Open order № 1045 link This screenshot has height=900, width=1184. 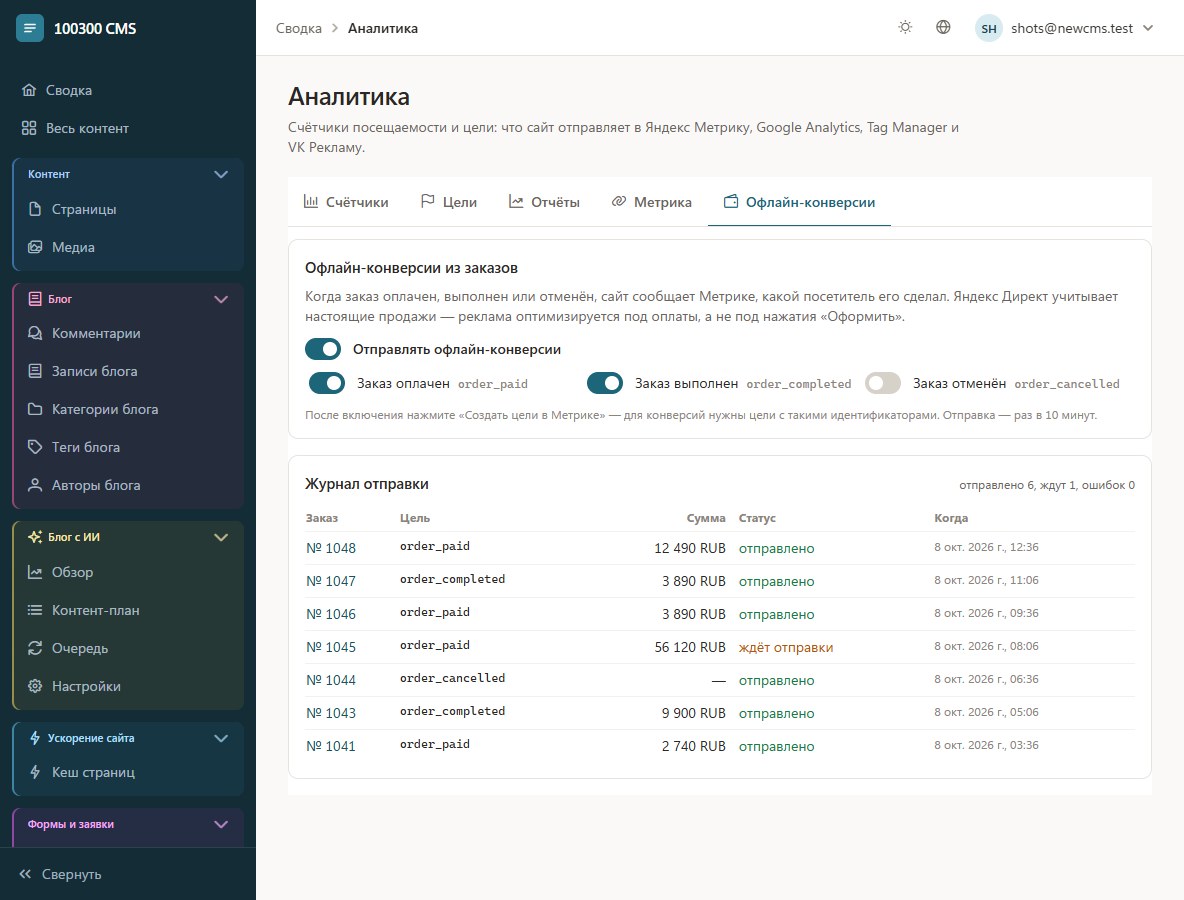(x=331, y=647)
